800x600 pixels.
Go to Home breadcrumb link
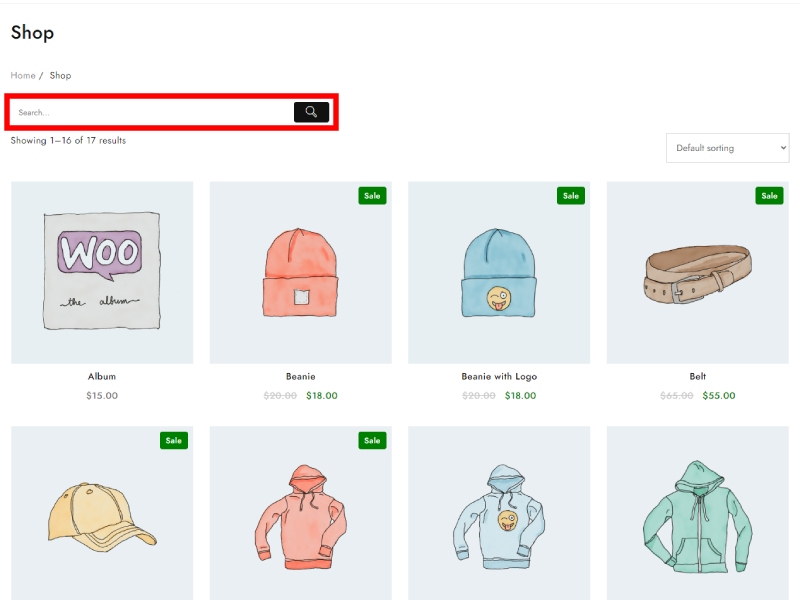[x=23, y=76]
